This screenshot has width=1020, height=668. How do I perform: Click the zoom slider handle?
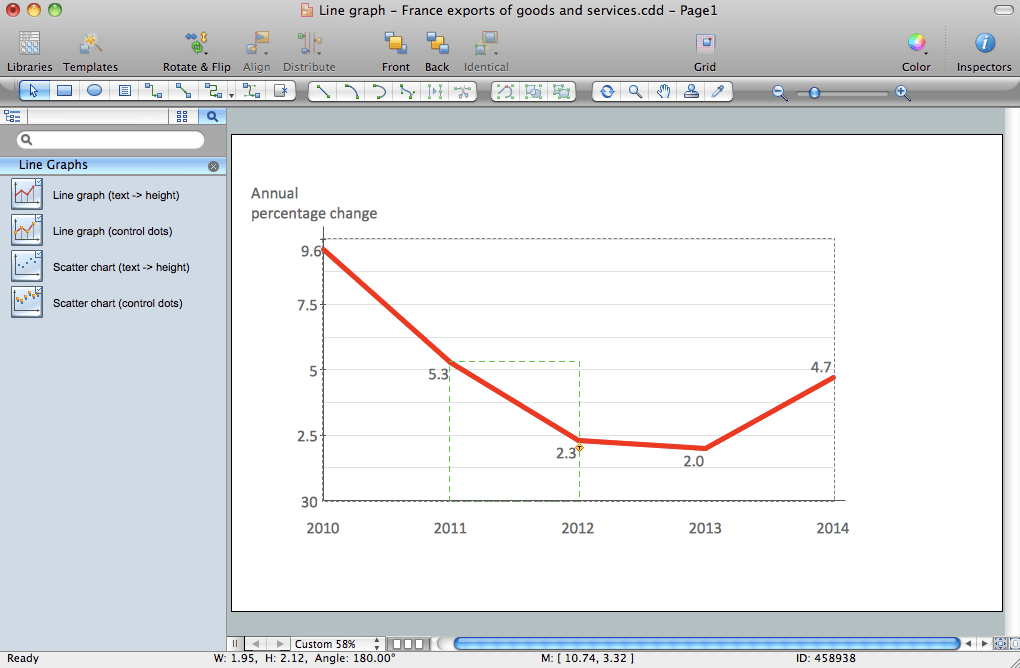(x=814, y=93)
